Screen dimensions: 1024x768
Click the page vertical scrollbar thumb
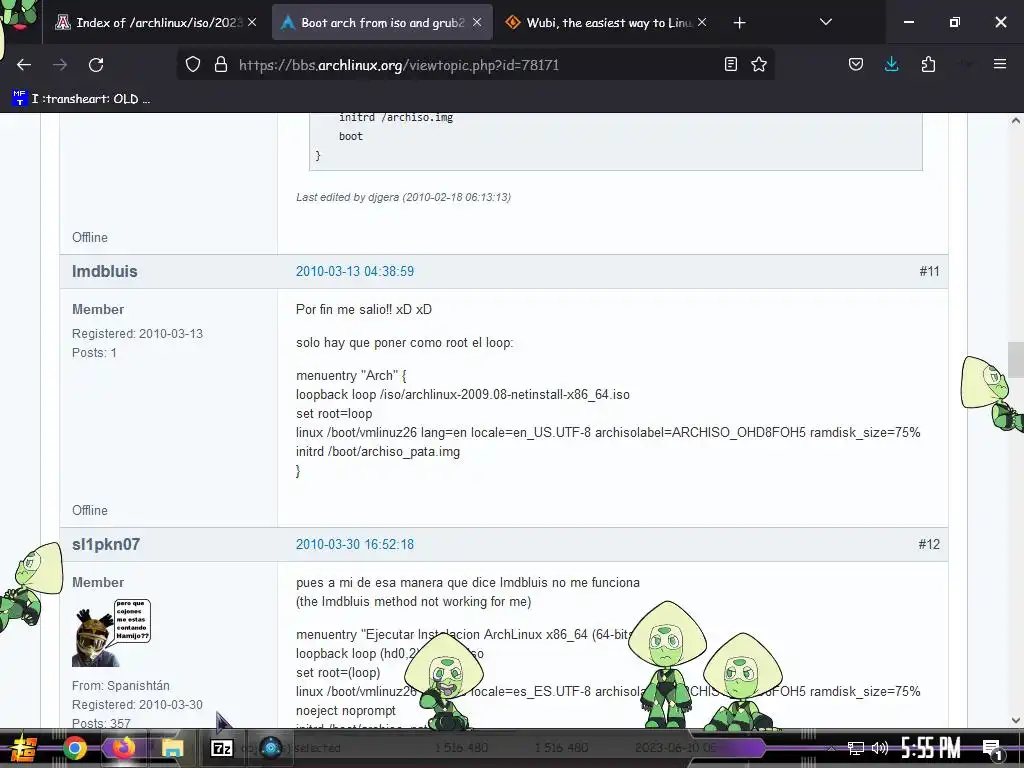[1016, 359]
